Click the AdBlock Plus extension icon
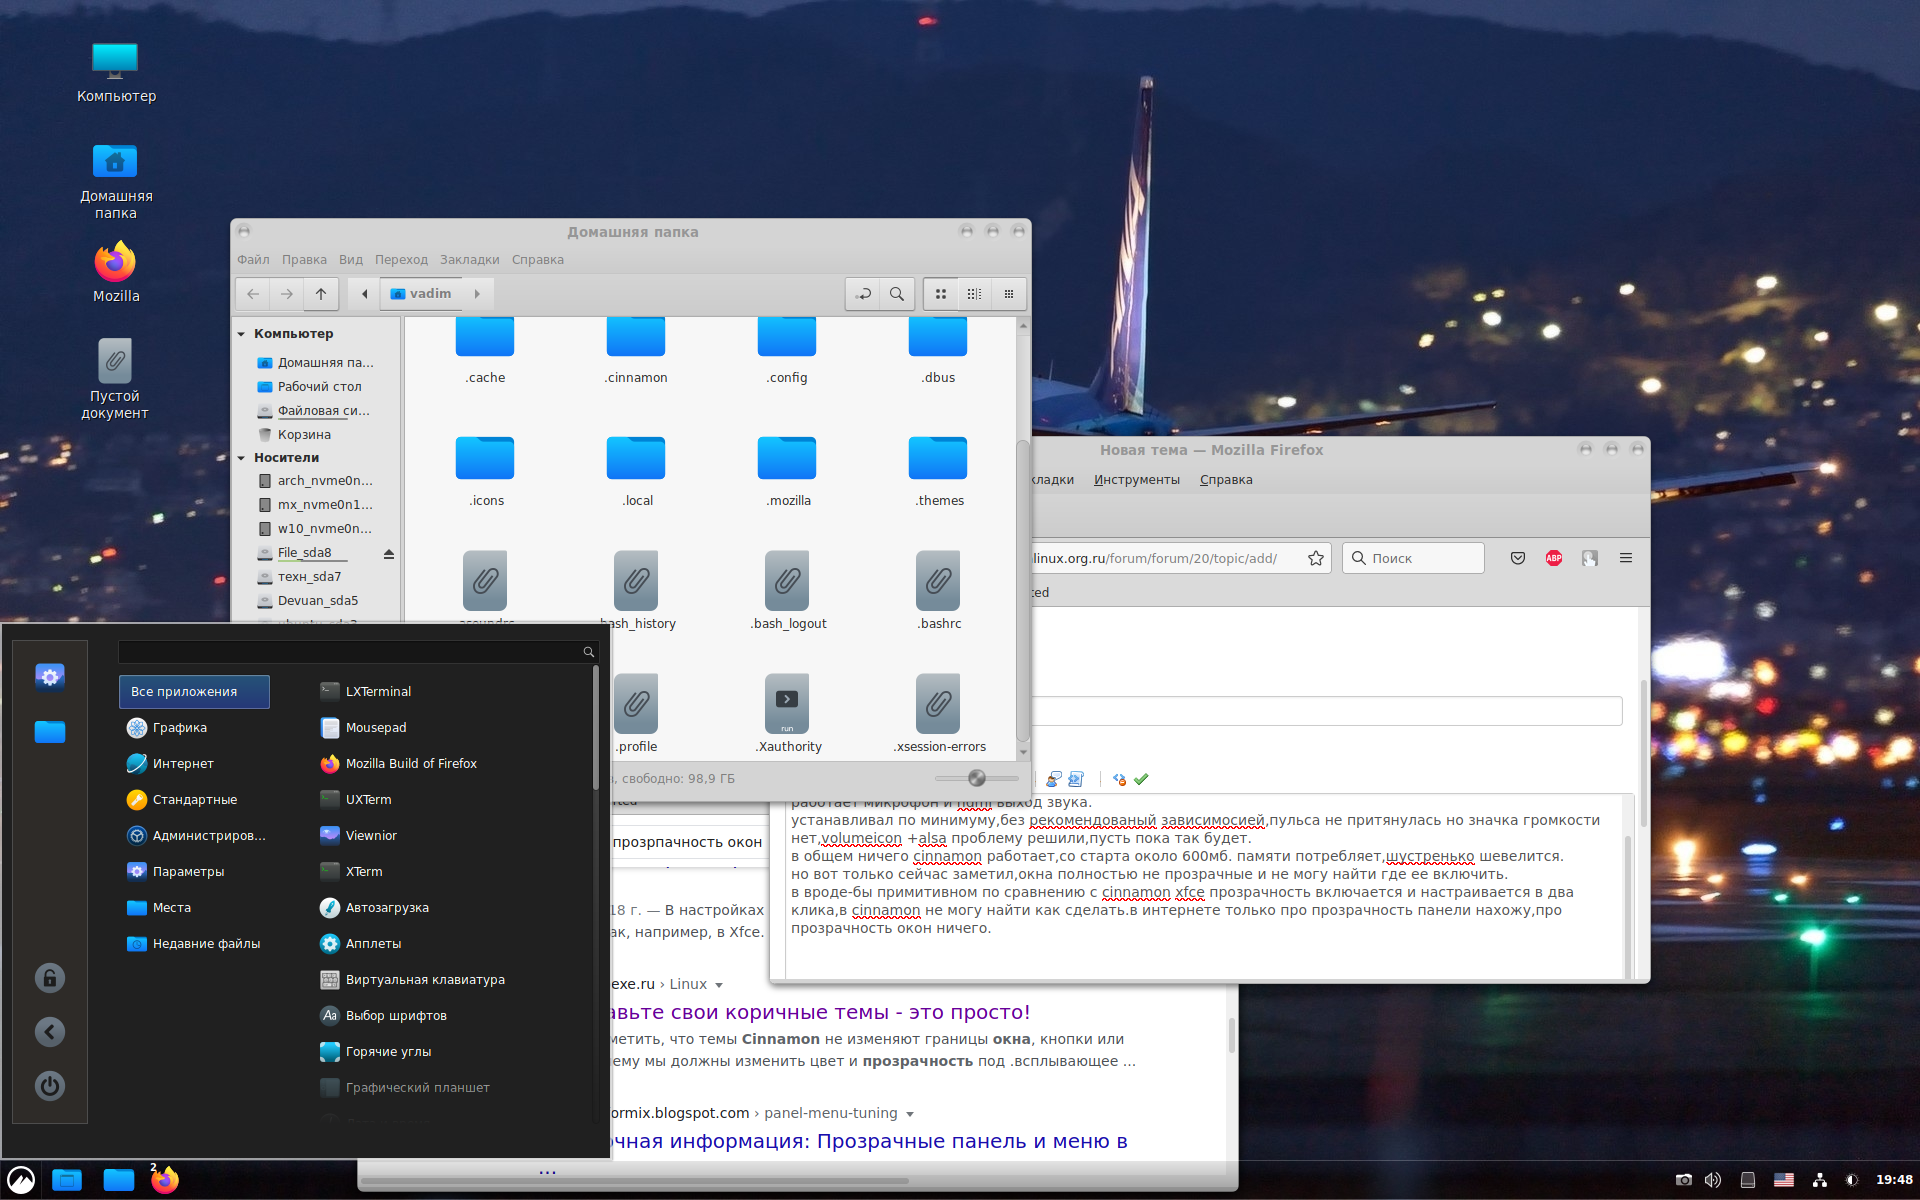The width and height of the screenshot is (1920, 1200). coord(1554,558)
